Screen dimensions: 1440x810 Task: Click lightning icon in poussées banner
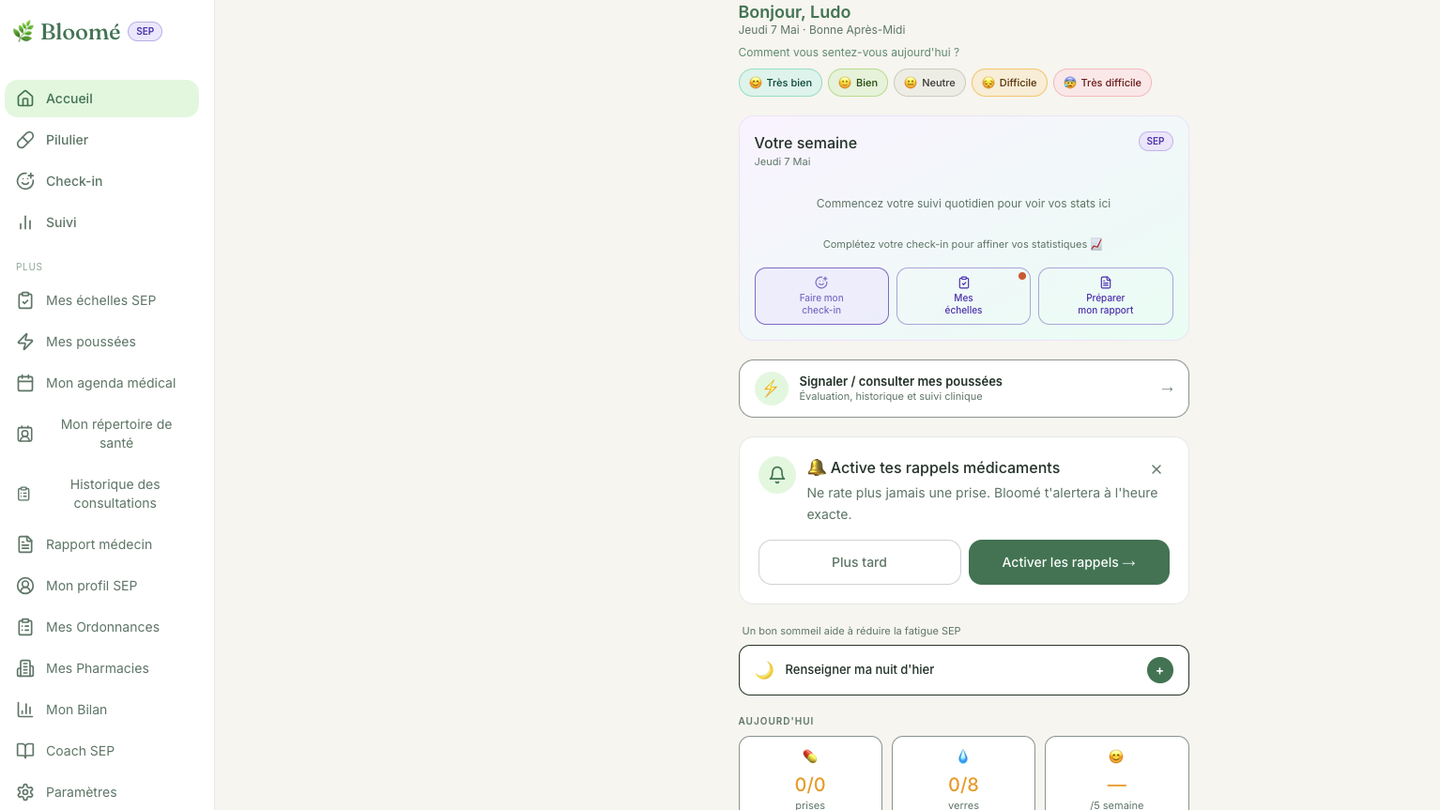(x=771, y=388)
